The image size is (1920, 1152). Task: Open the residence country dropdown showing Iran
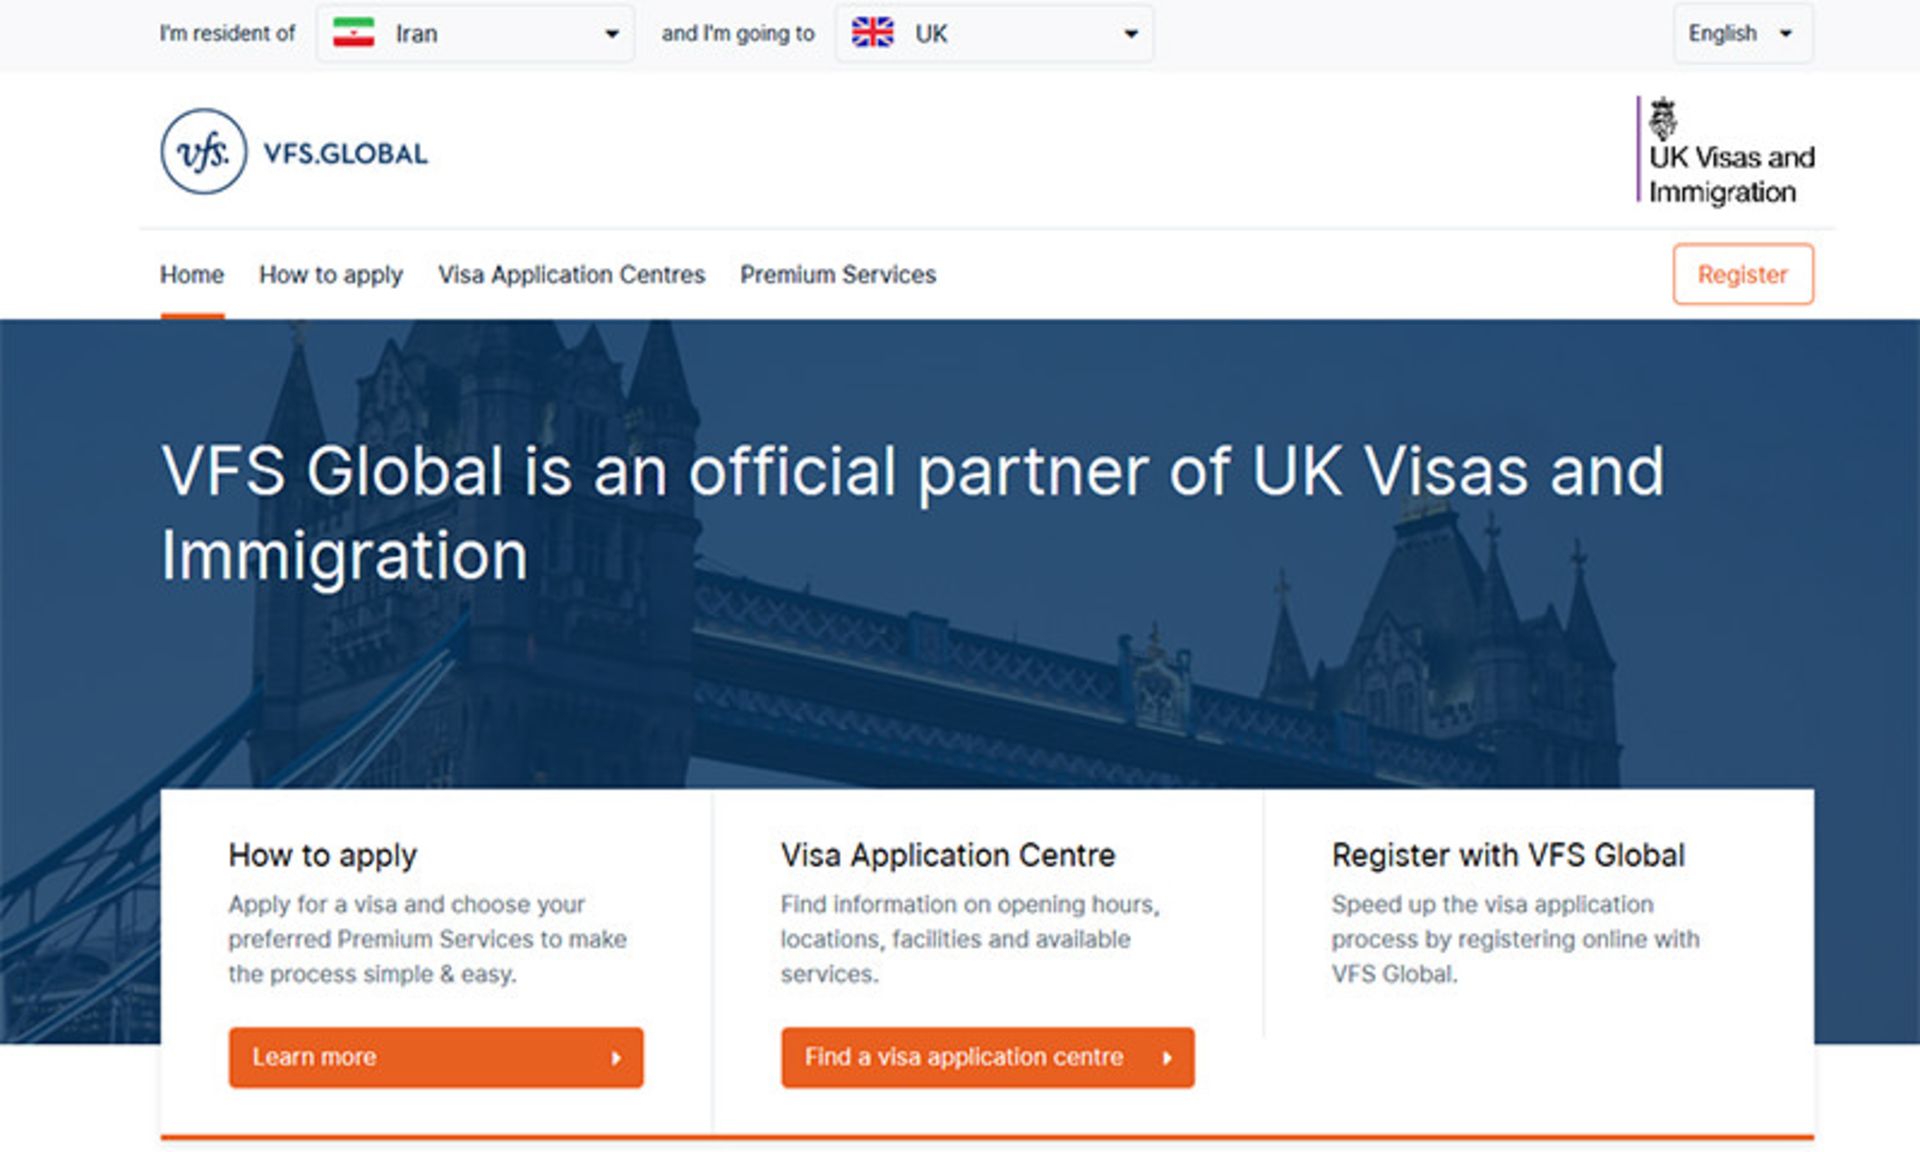pyautogui.click(x=475, y=33)
